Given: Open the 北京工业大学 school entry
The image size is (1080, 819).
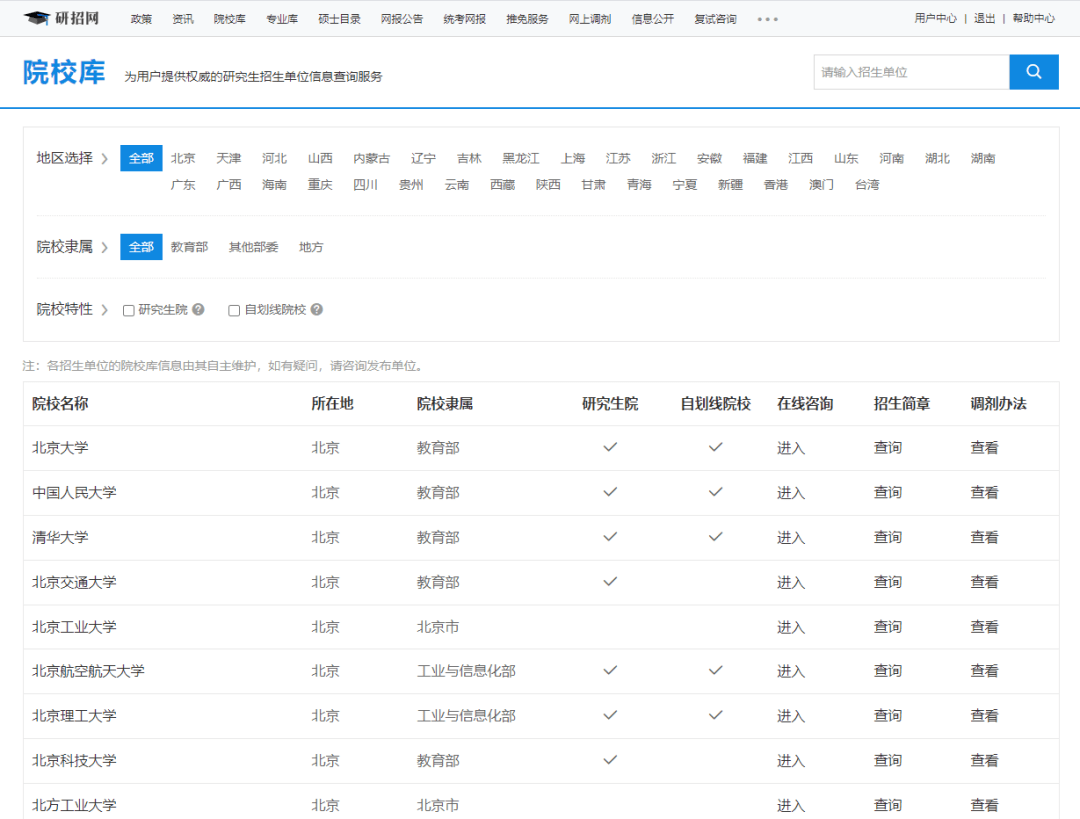Looking at the screenshot, I should [74, 627].
